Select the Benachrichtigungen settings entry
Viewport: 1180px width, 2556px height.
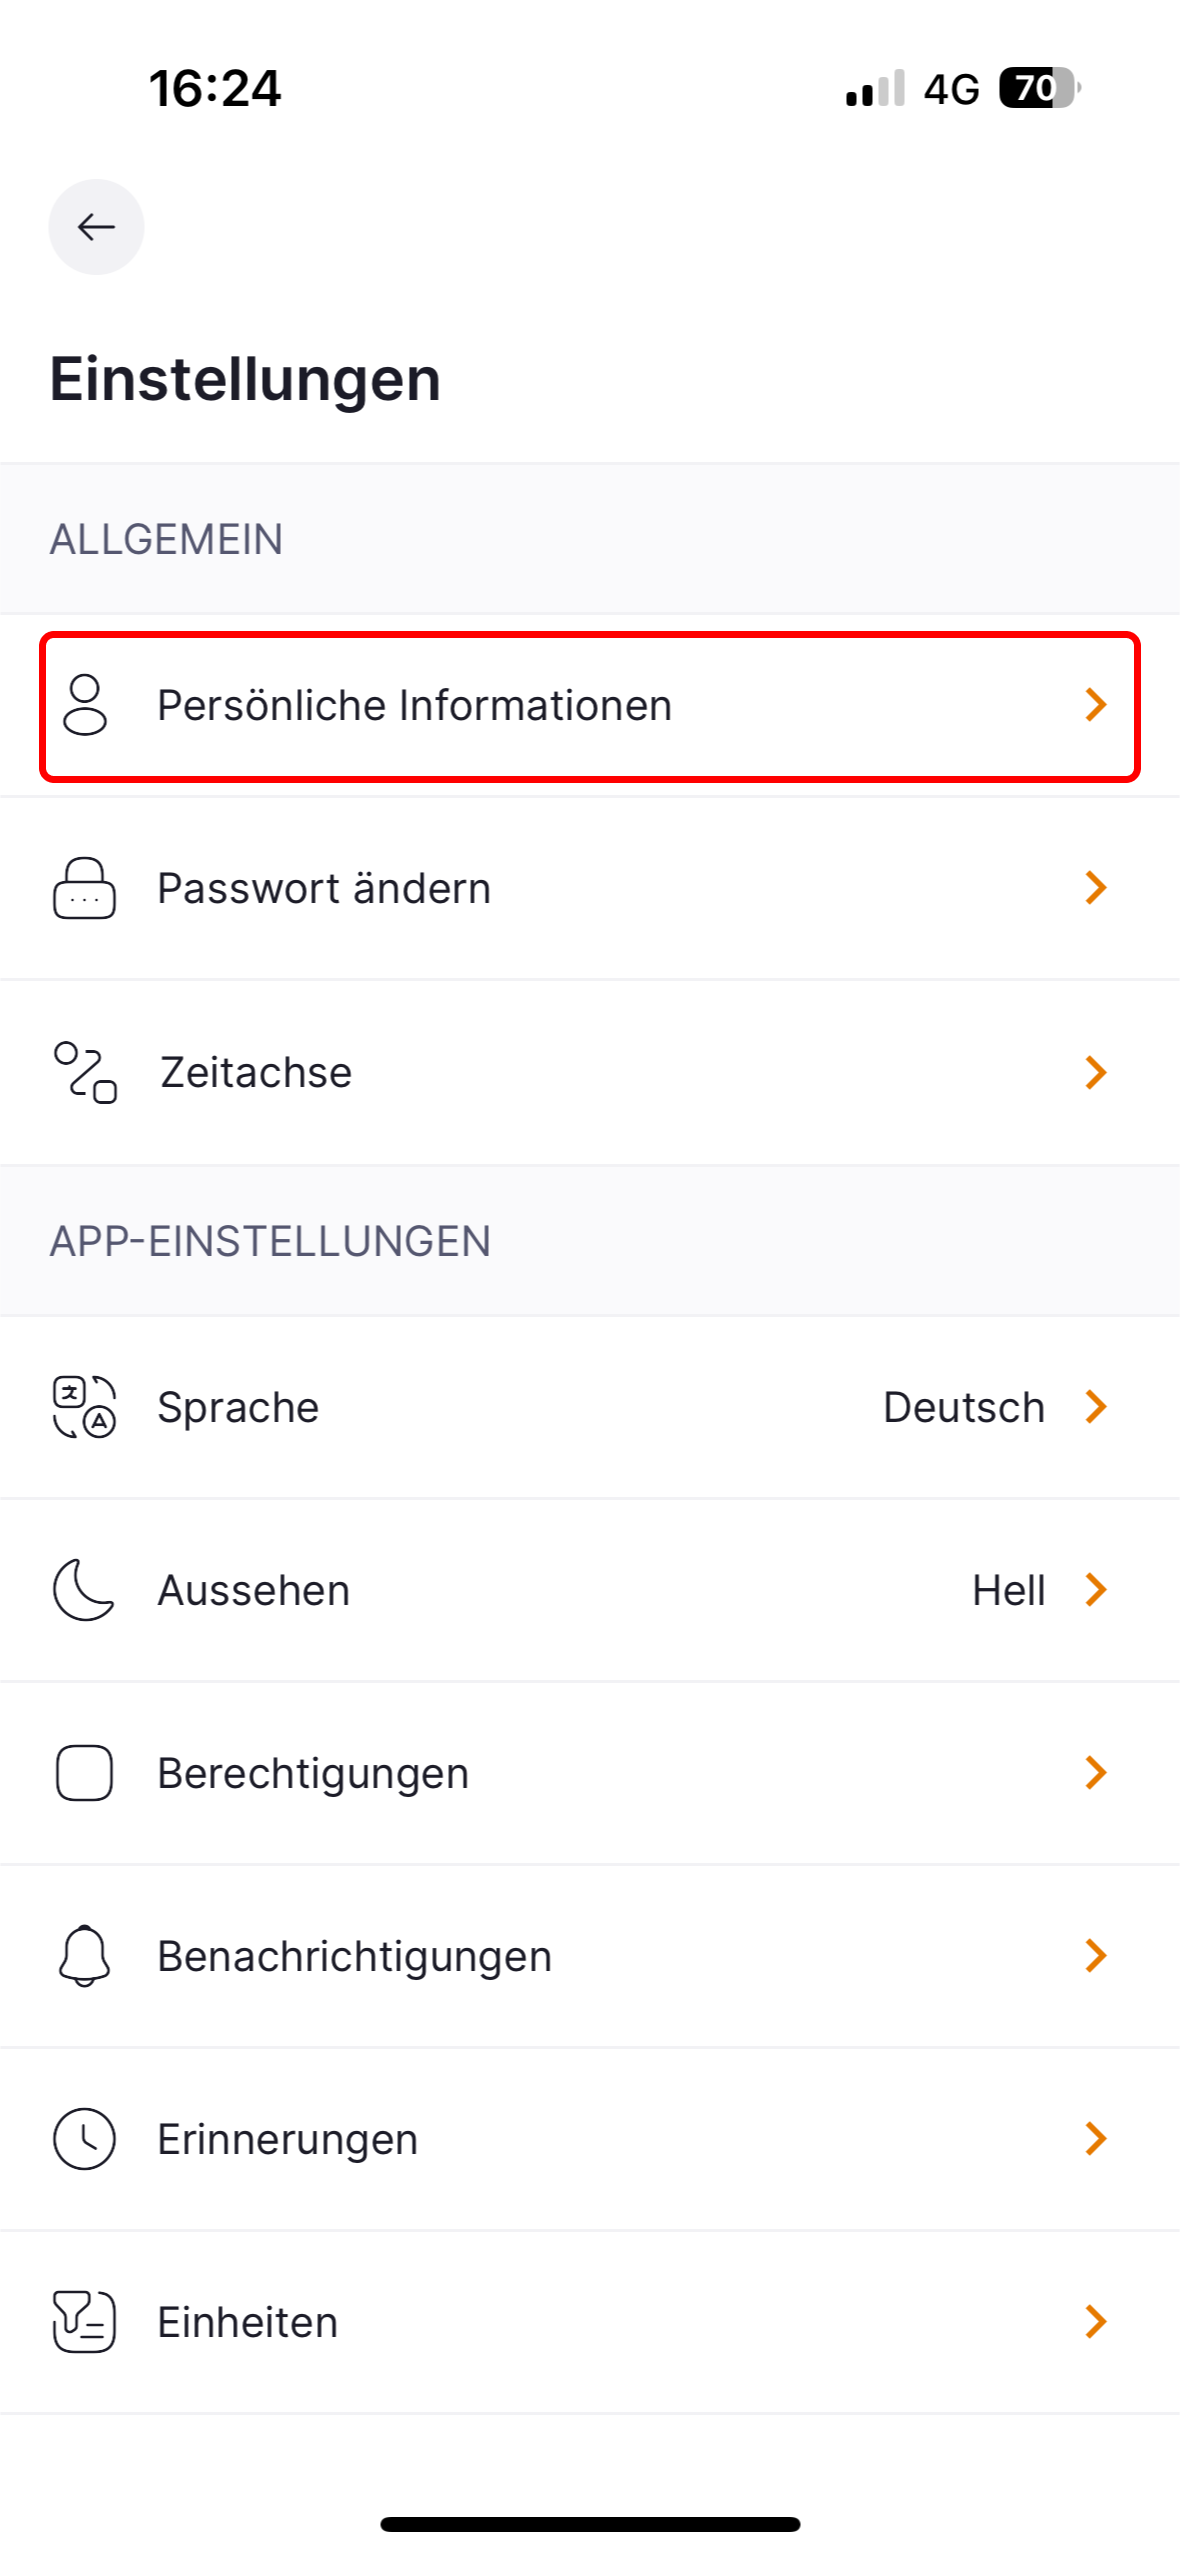pos(590,1956)
